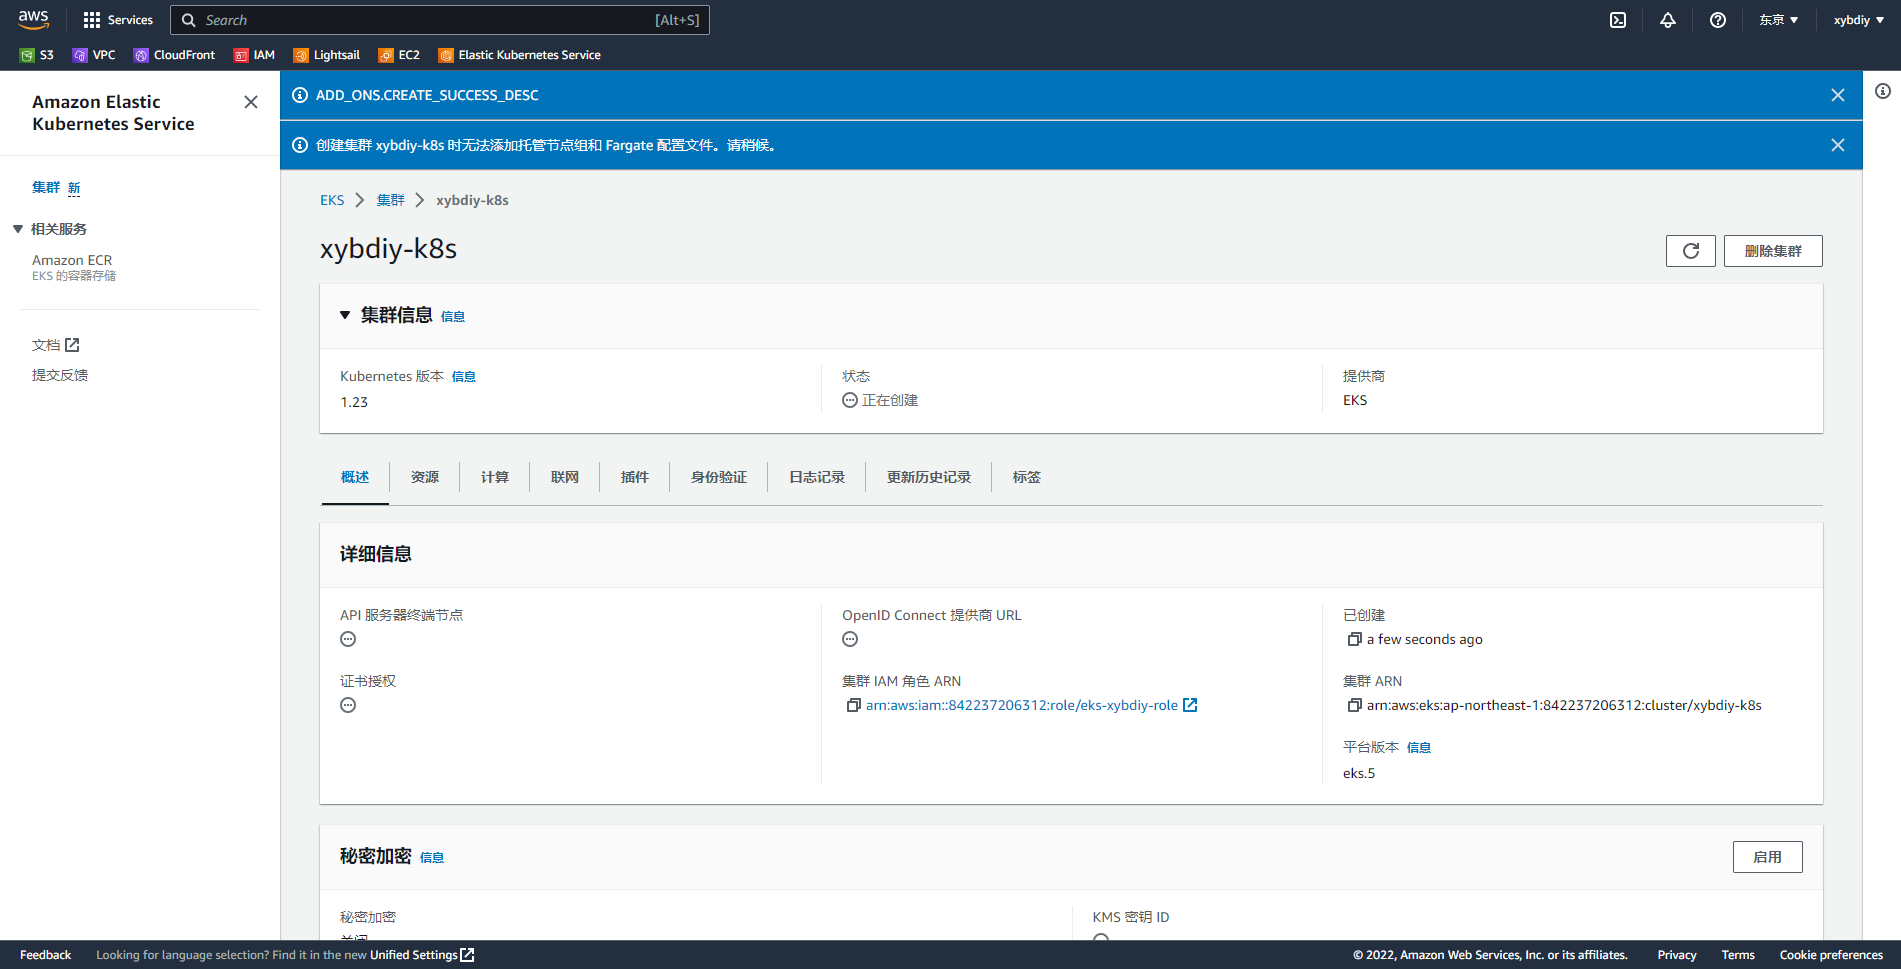Switch to the 身份验证 tab
Viewport: 1901px width, 969px height.
[719, 477]
